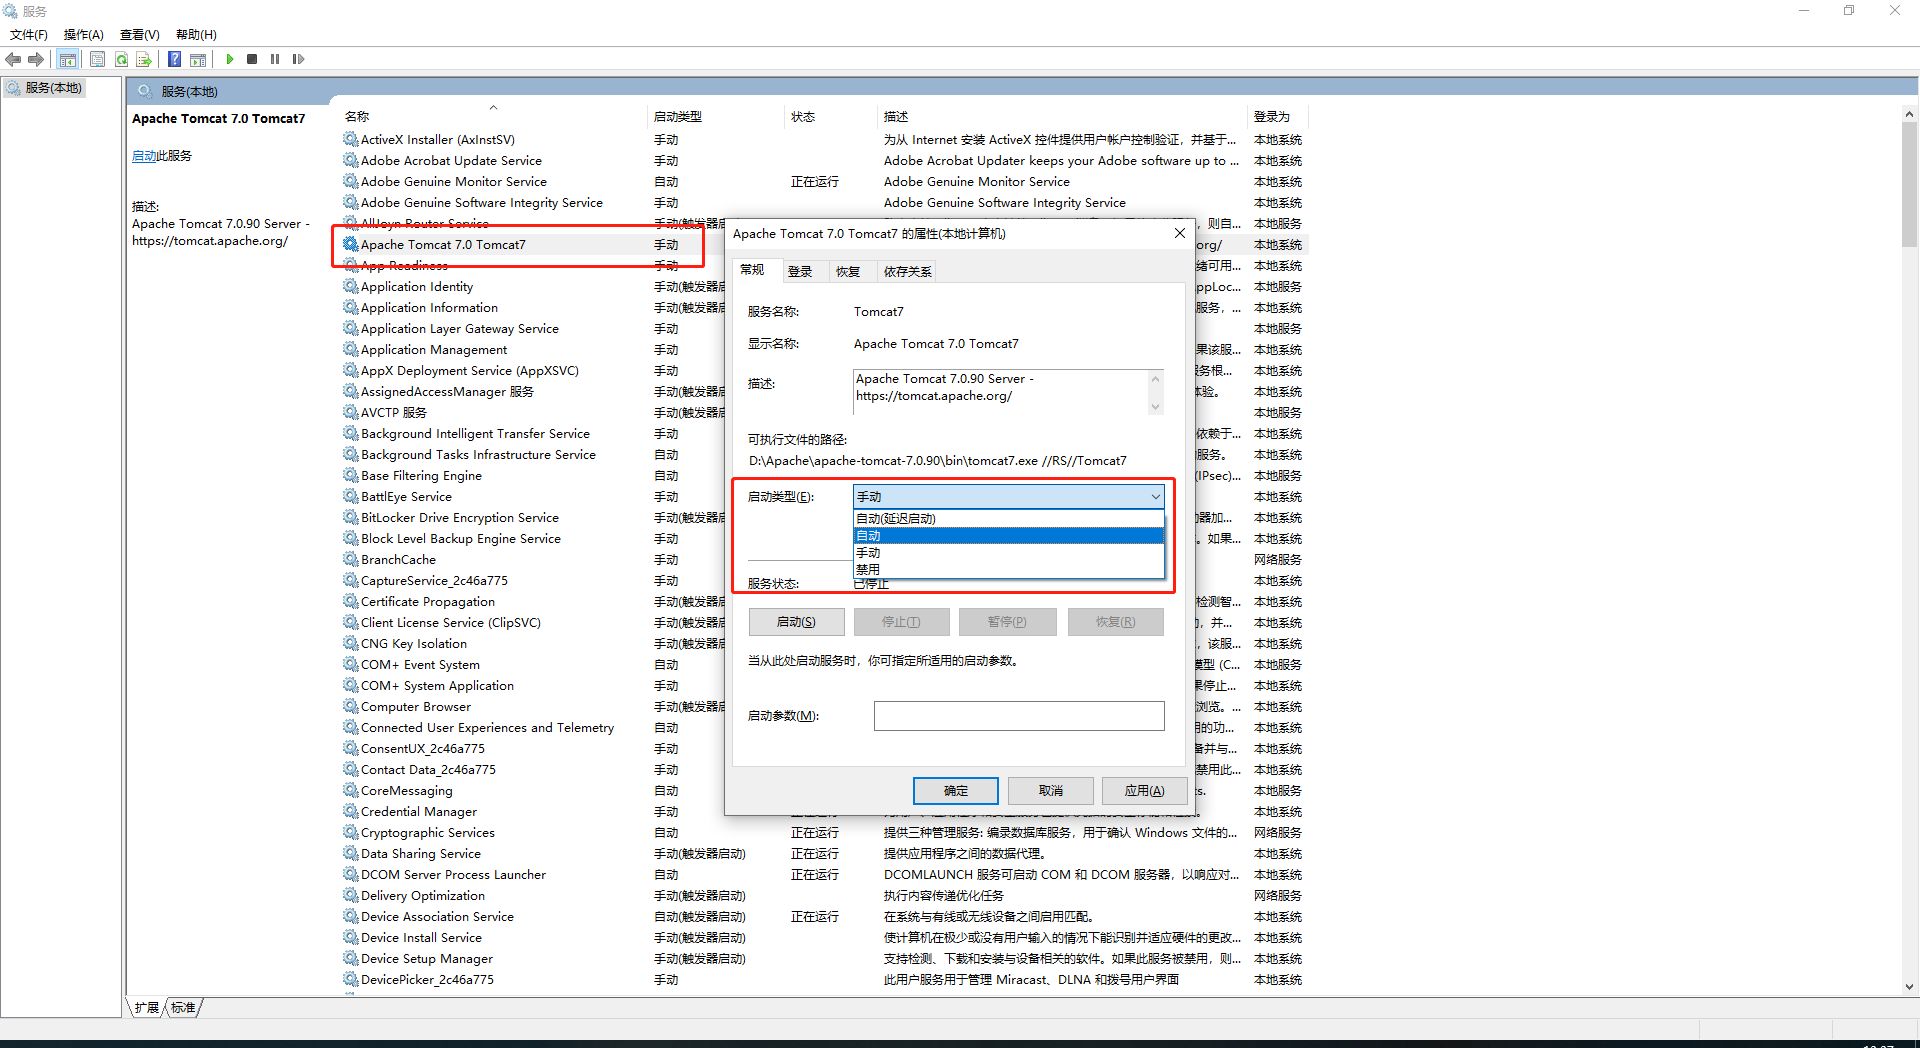Pause the service using the toolbar pause icon
This screenshot has width=1920, height=1048.
(275, 59)
